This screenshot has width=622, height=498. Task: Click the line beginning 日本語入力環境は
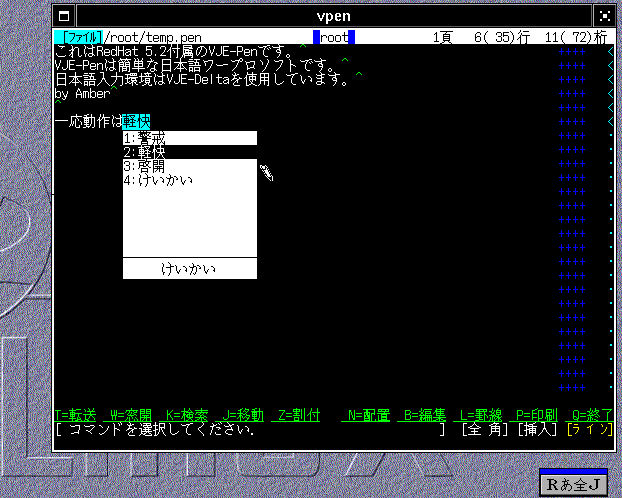[202, 79]
